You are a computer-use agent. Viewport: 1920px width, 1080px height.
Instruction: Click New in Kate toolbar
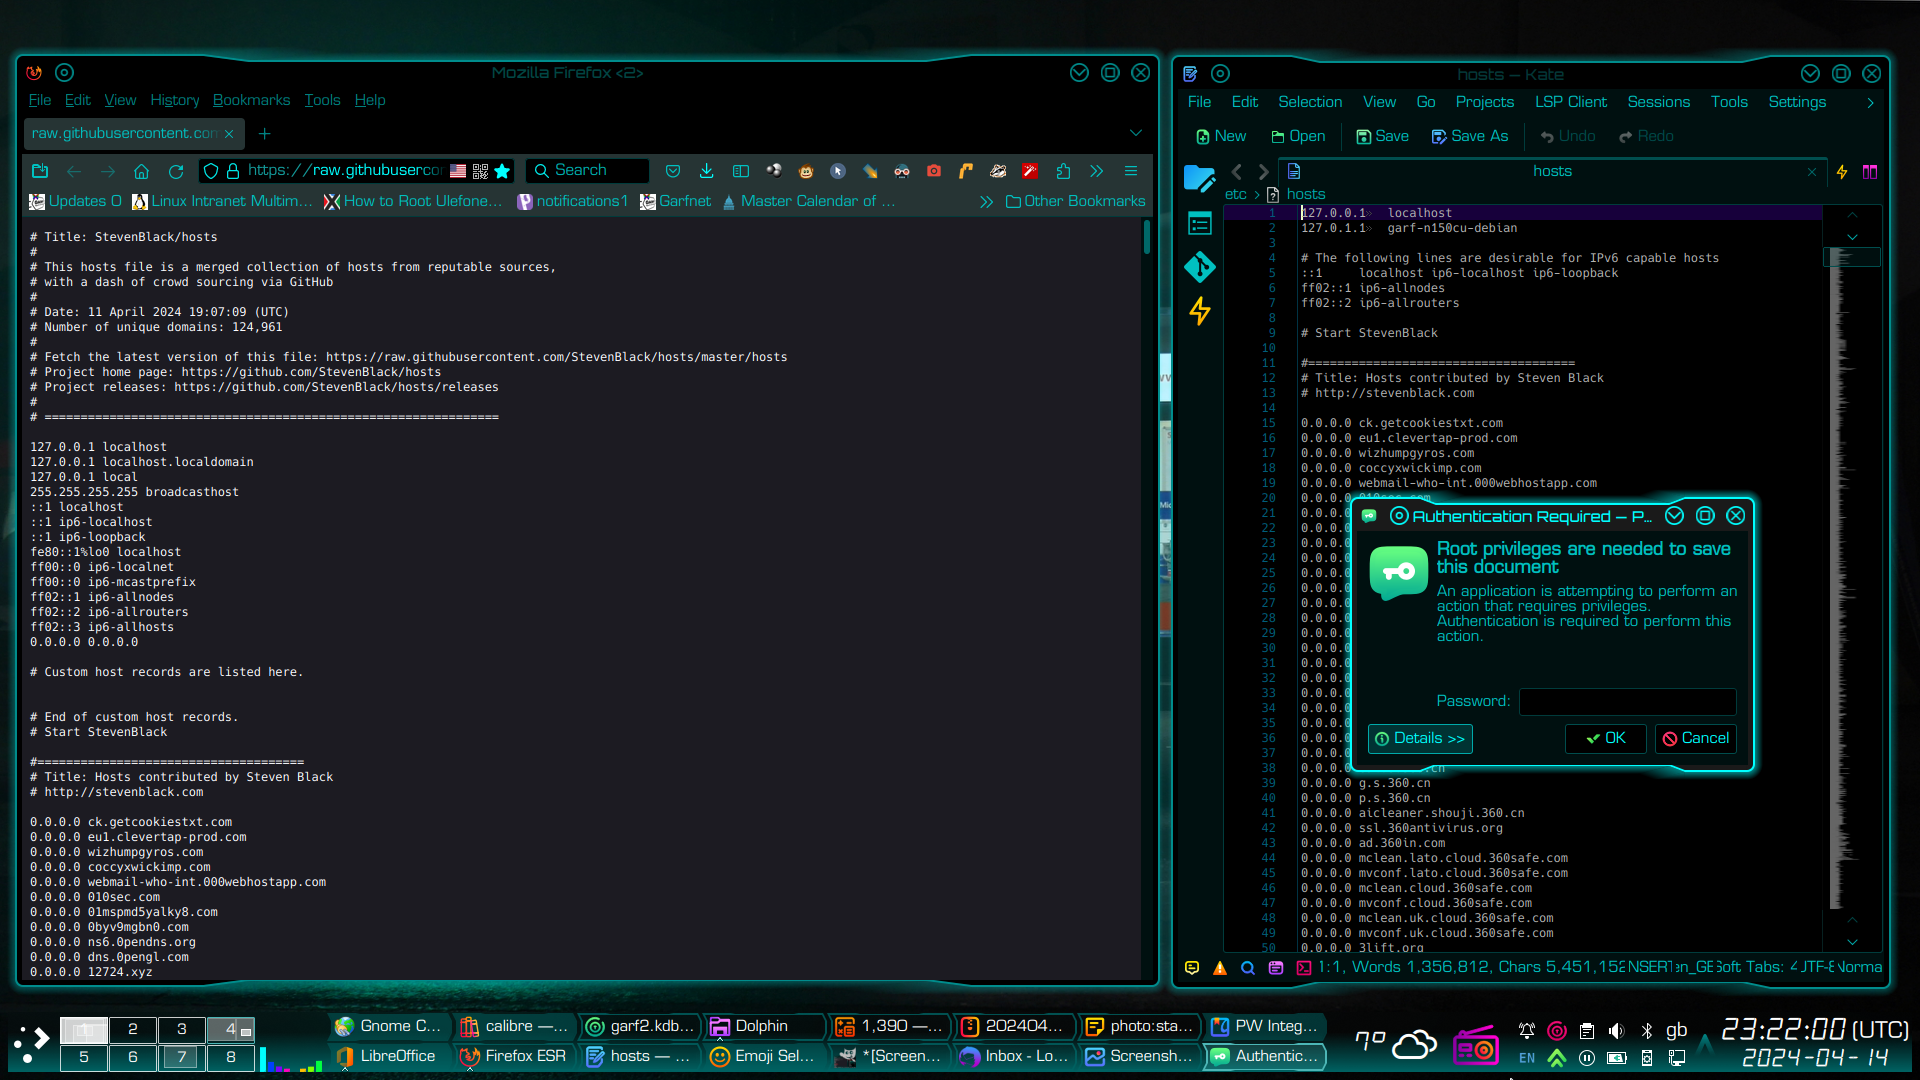tap(1221, 137)
